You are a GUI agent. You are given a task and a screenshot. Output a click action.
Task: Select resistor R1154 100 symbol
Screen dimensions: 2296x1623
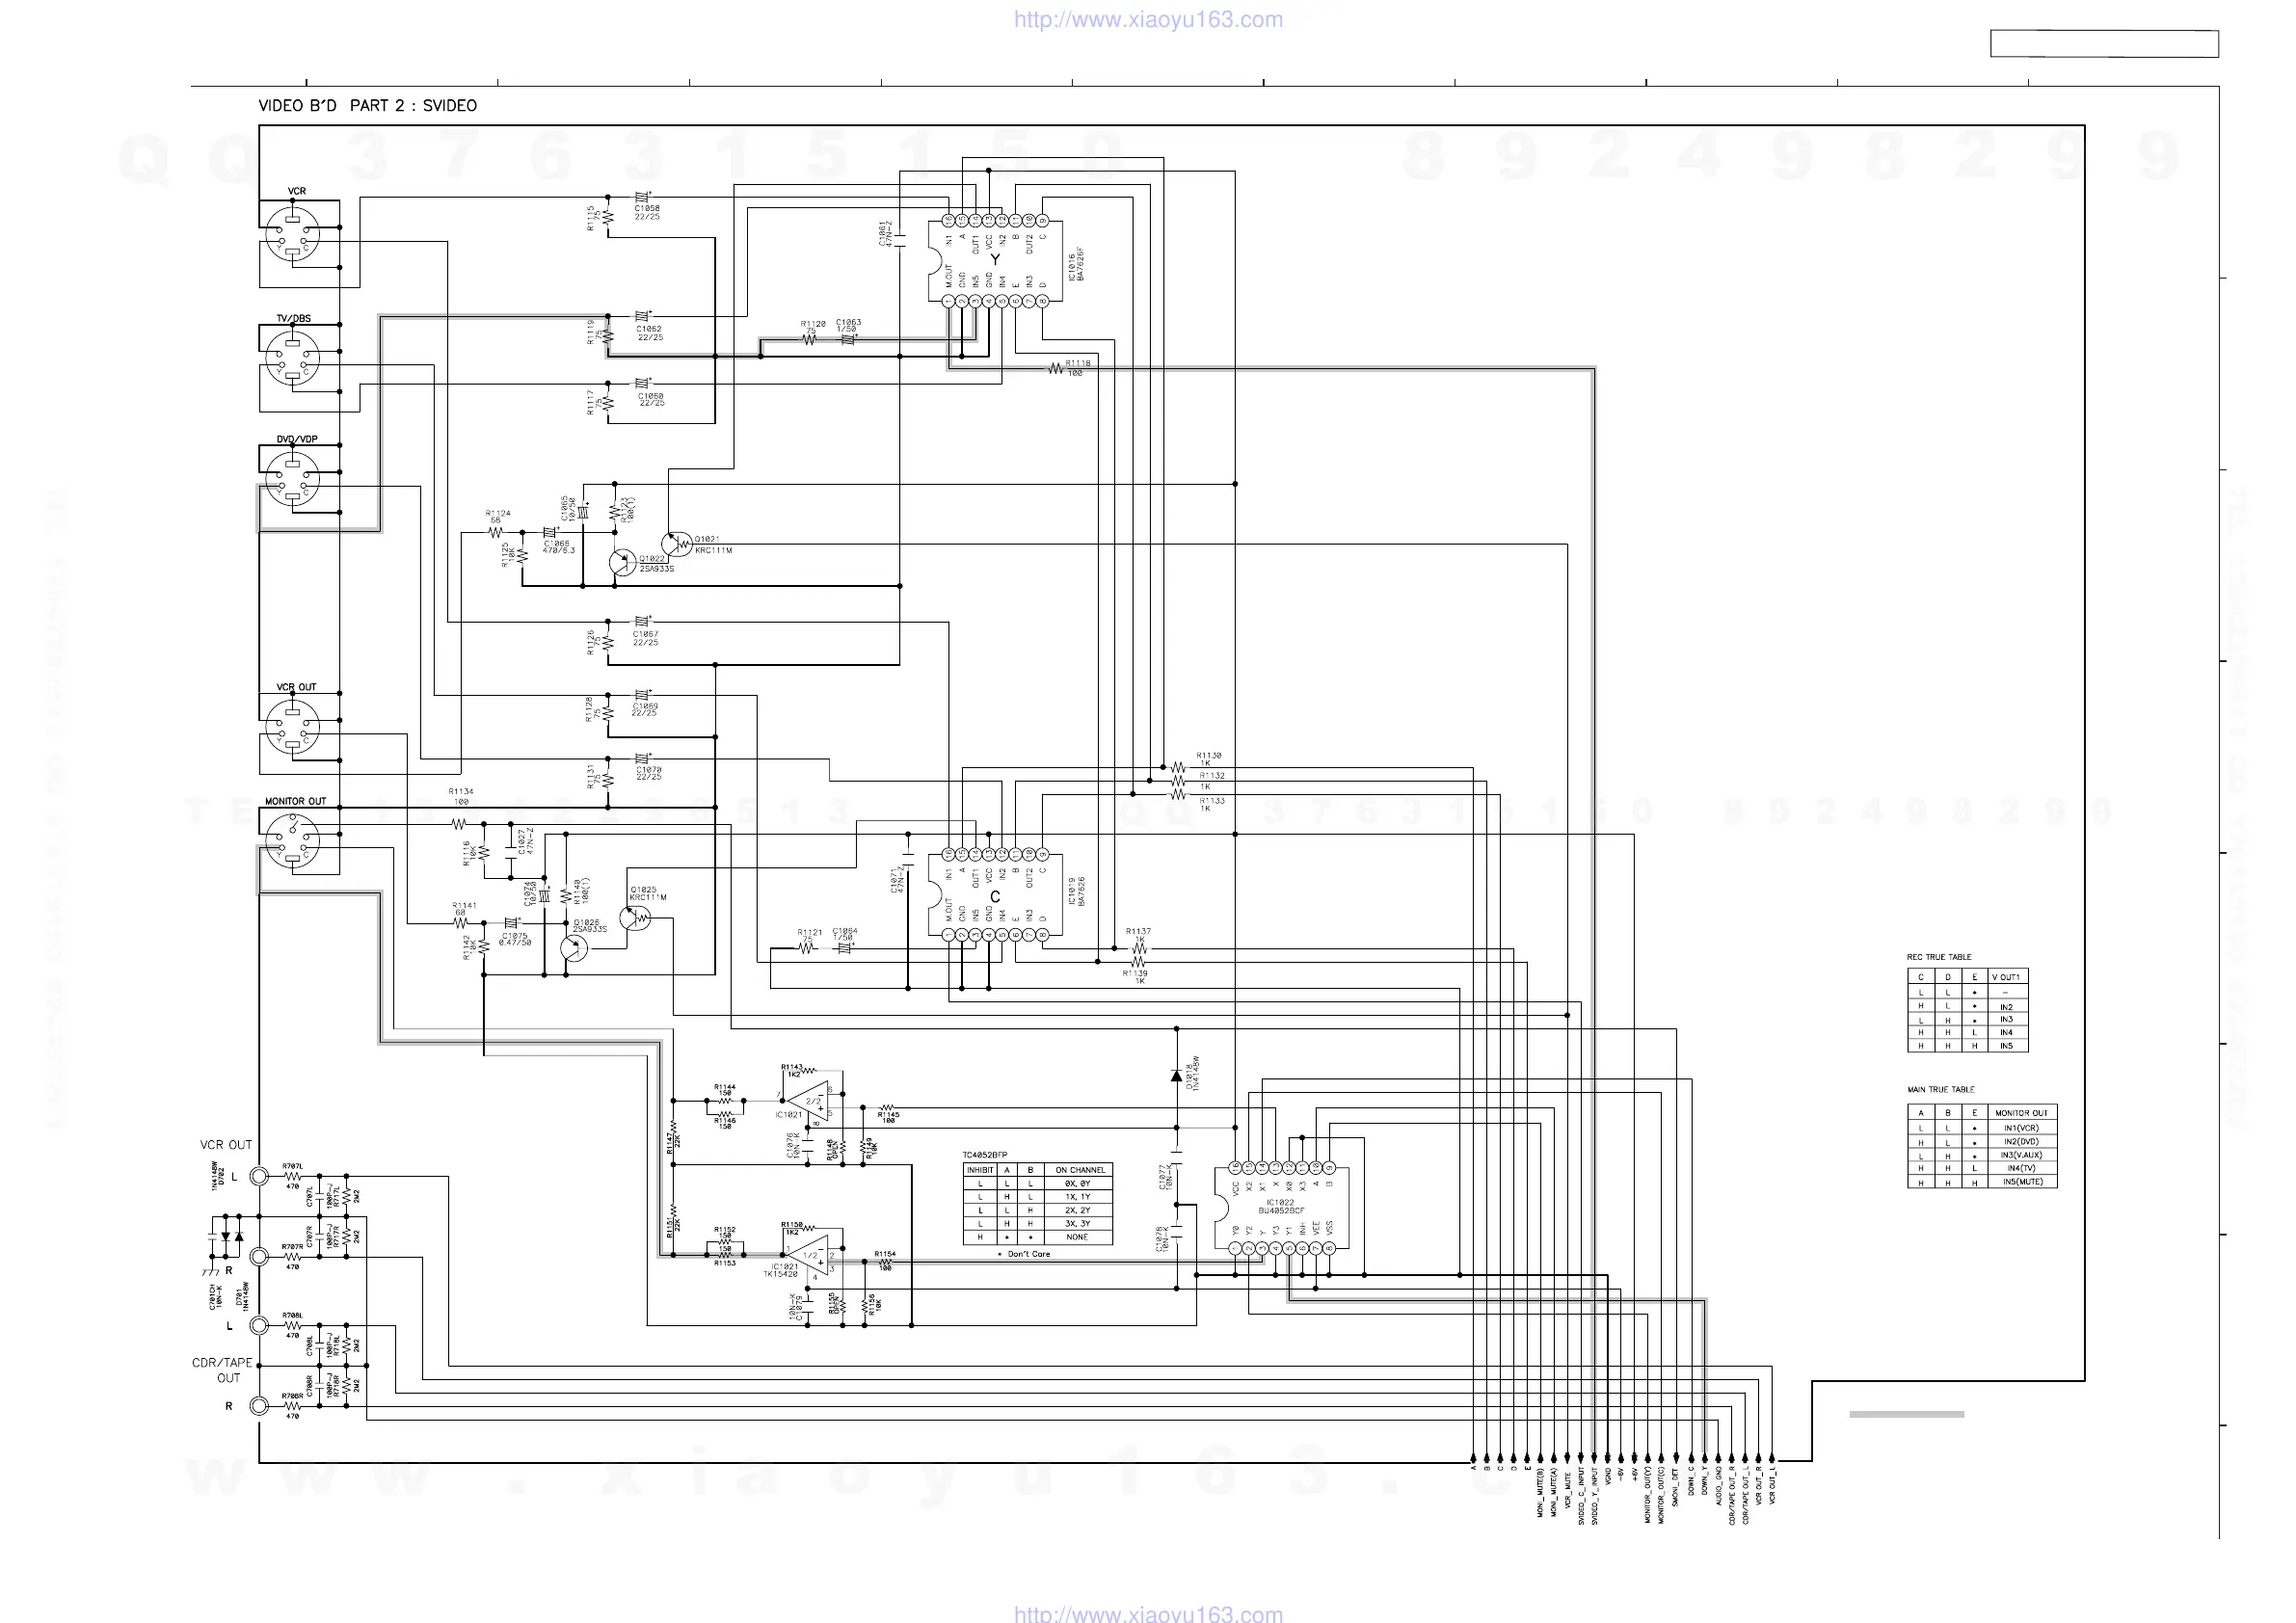[x=884, y=1262]
